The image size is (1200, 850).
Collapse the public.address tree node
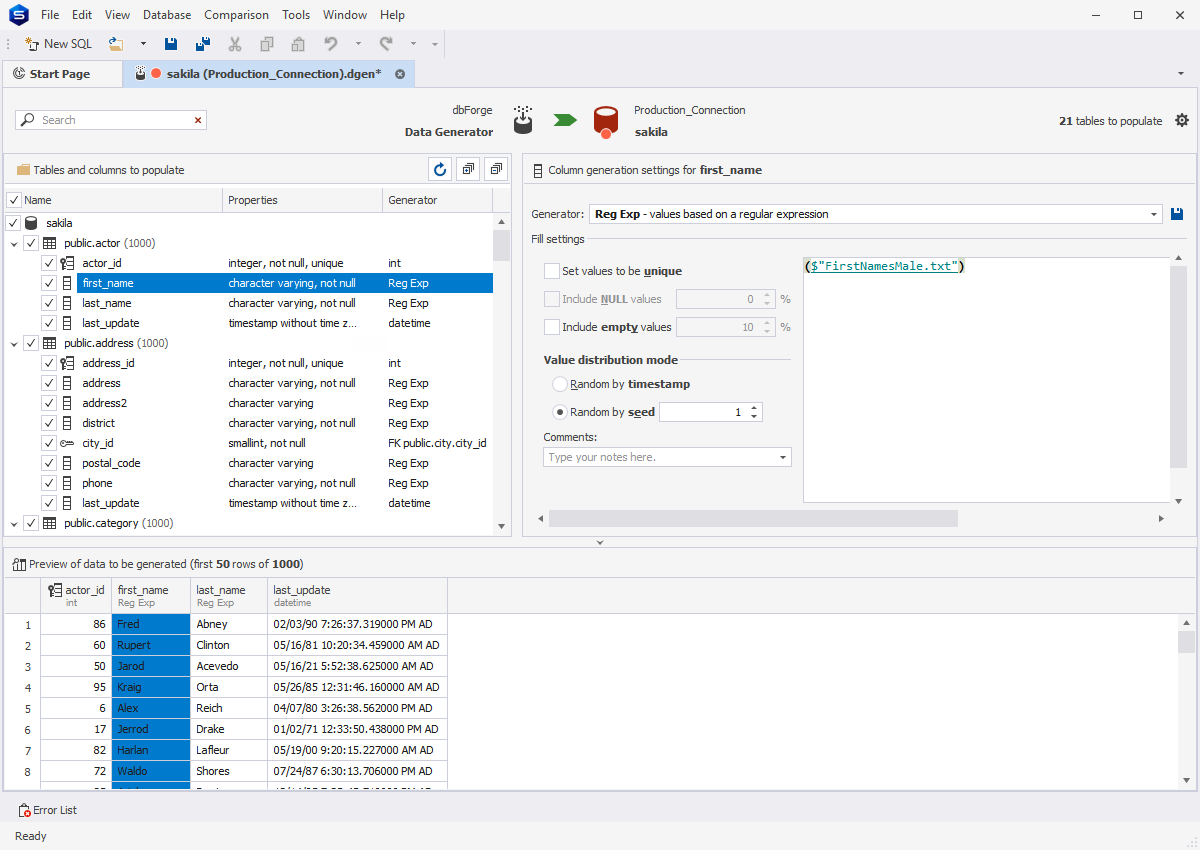pyautogui.click(x=14, y=343)
